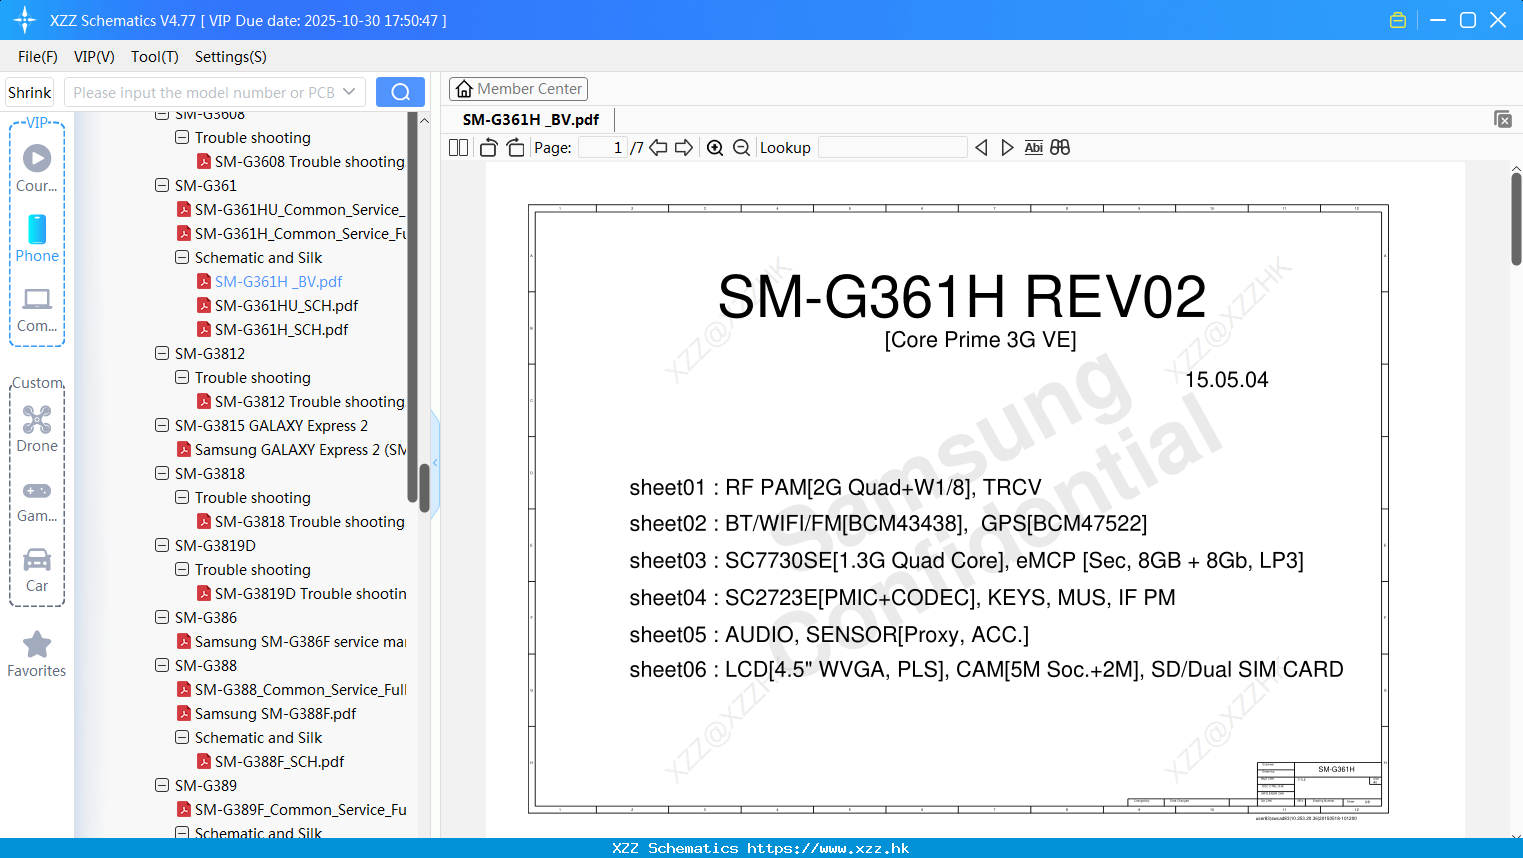Open SM-G361H_SCH.pdf
The width and height of the screenshot is (1523, 858).
click(281, 329)
